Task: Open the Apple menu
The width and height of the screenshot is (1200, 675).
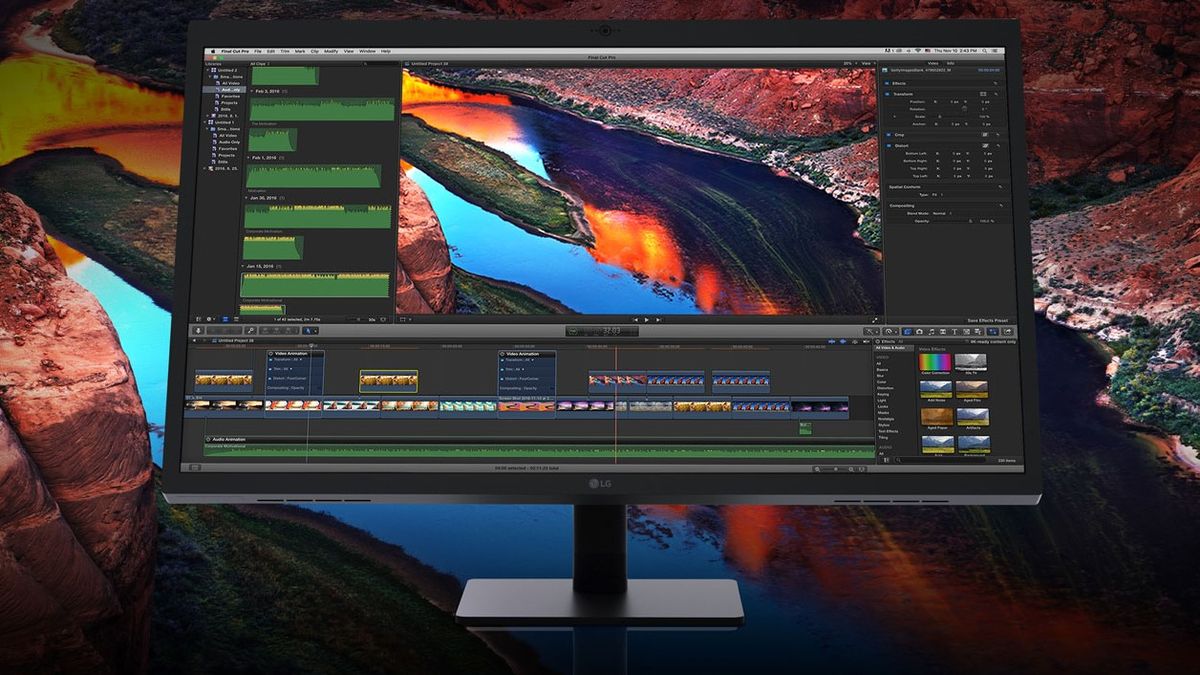Action: tap(213, 51)
